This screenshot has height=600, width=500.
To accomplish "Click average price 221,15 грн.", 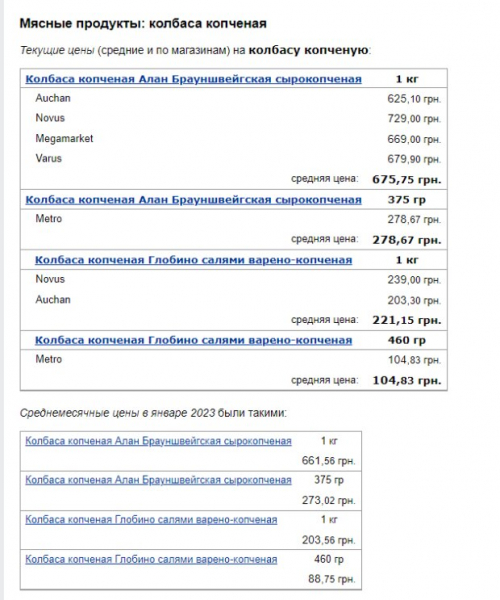I will [x=407, y=320].
